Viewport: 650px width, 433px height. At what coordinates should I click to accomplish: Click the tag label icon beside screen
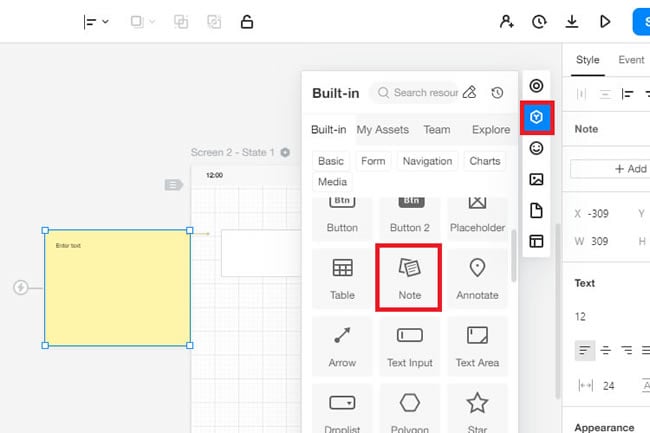click(173, 184)
